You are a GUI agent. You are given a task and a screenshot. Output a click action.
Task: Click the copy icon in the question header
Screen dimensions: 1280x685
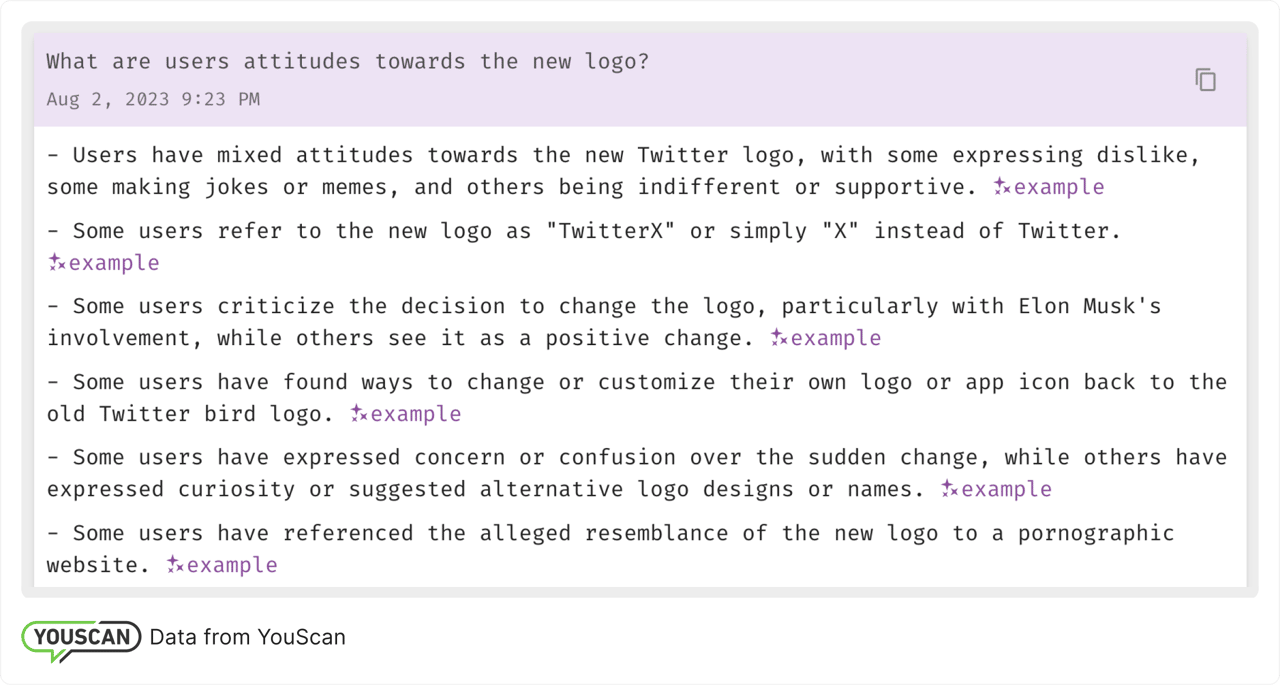click(x=1205, y=79)
